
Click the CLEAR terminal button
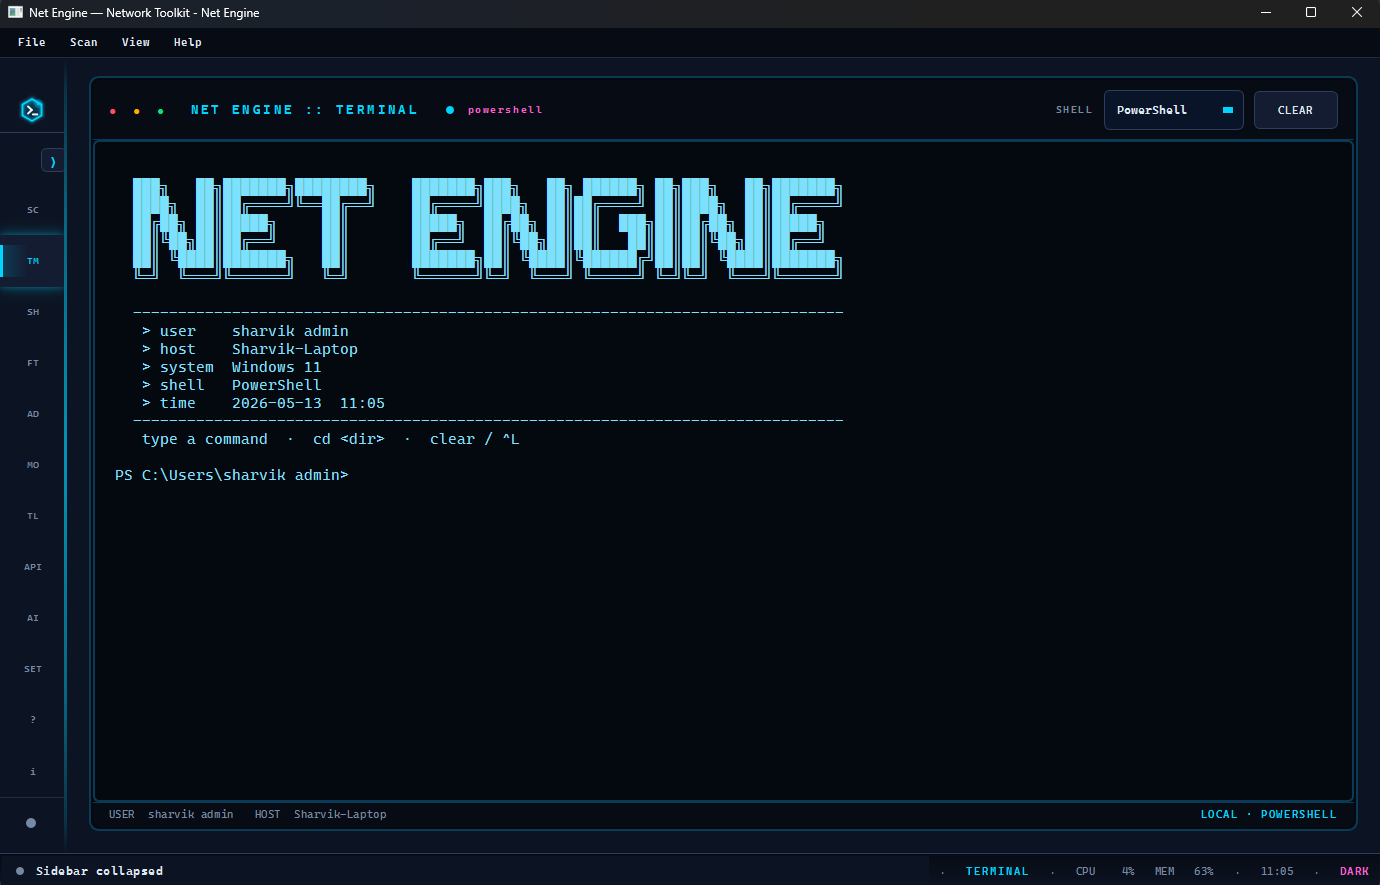[x=1295, y=110]
